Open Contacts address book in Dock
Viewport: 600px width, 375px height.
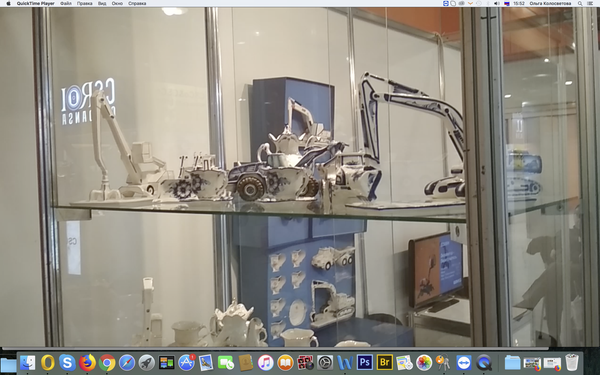click(x=246, y=362)
